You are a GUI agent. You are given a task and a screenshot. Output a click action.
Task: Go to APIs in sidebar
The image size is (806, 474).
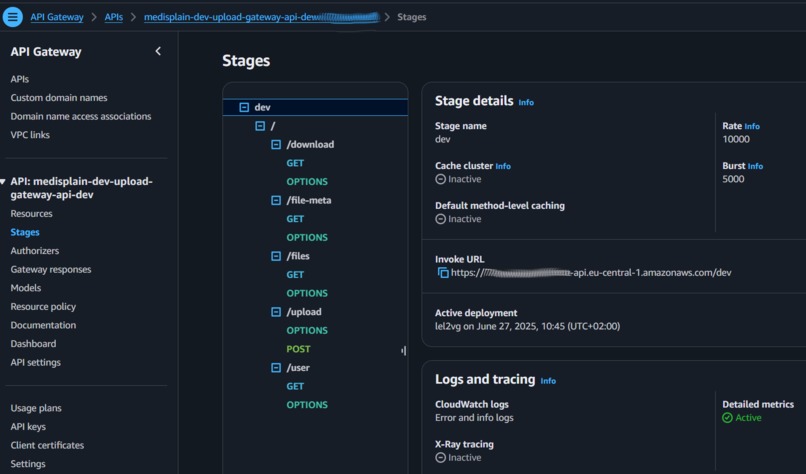[x=20, y=79]
